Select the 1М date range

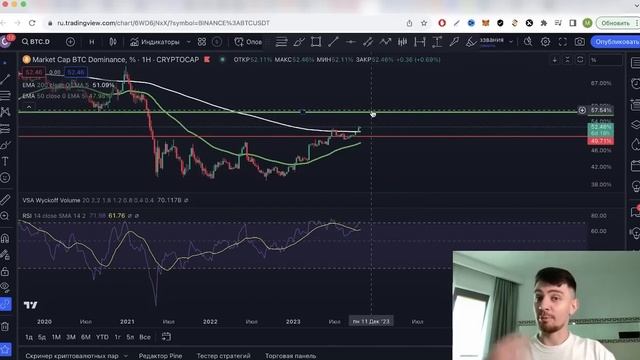pyautogui.click(x=56, y=337)
